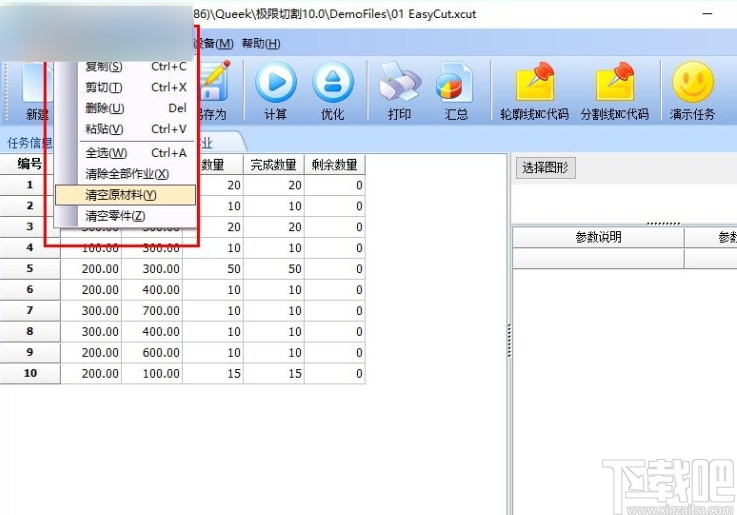This screenshot has width=737, height=515.
Task: Click the 另存为 (Save As) floppy-disk icon
Action: [x=215, y=81]
